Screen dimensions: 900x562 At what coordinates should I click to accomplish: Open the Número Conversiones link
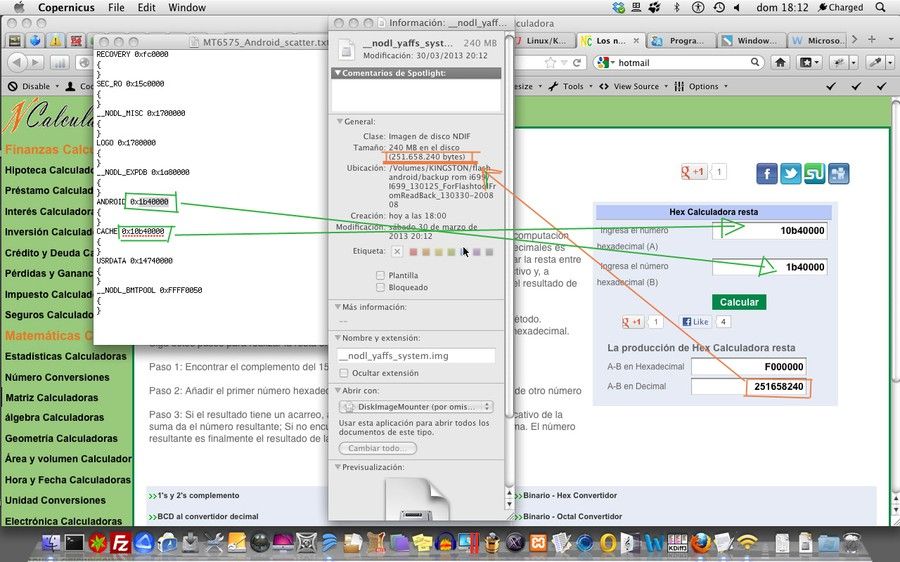click(x=57, y=377)
